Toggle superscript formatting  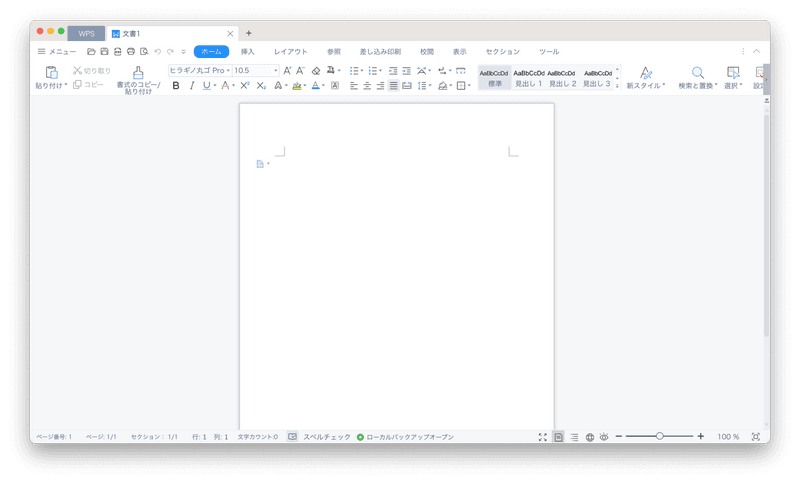(244, 86)
